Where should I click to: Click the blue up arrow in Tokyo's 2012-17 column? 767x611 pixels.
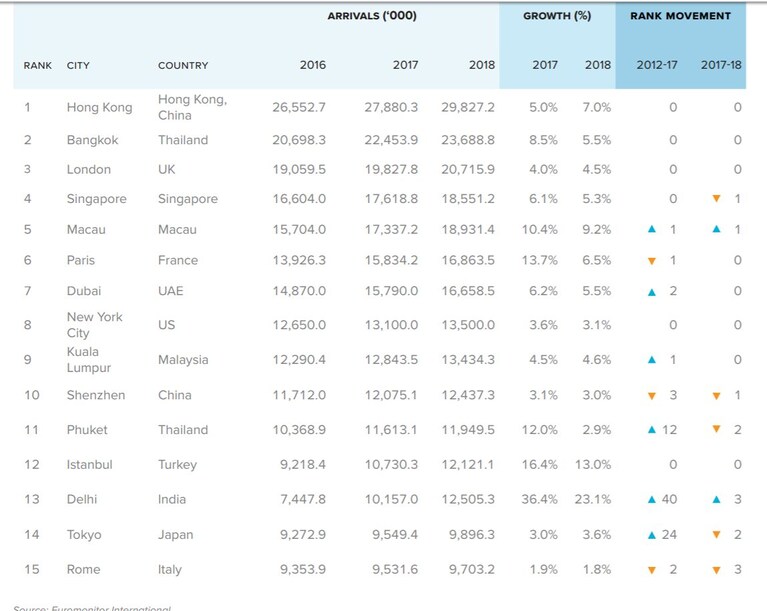point(652,535)
